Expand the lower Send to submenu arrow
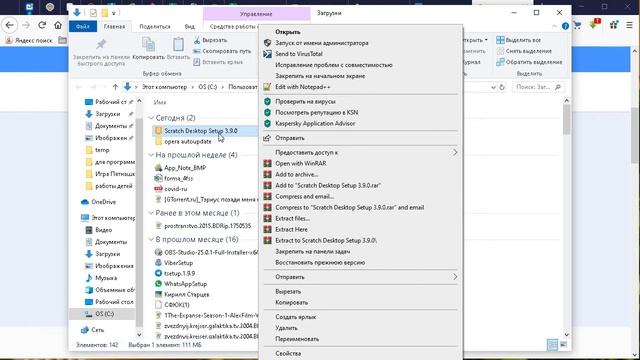The image size is (640, 360). pos(455,277)
